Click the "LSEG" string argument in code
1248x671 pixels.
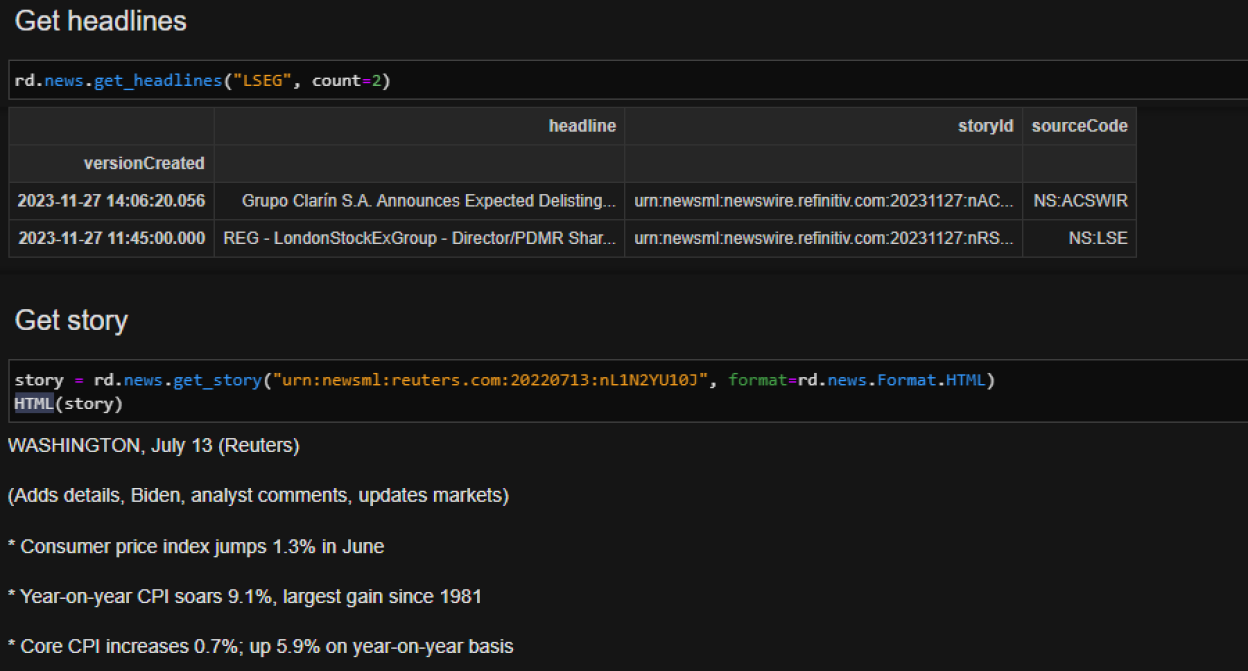pos(254,79)
